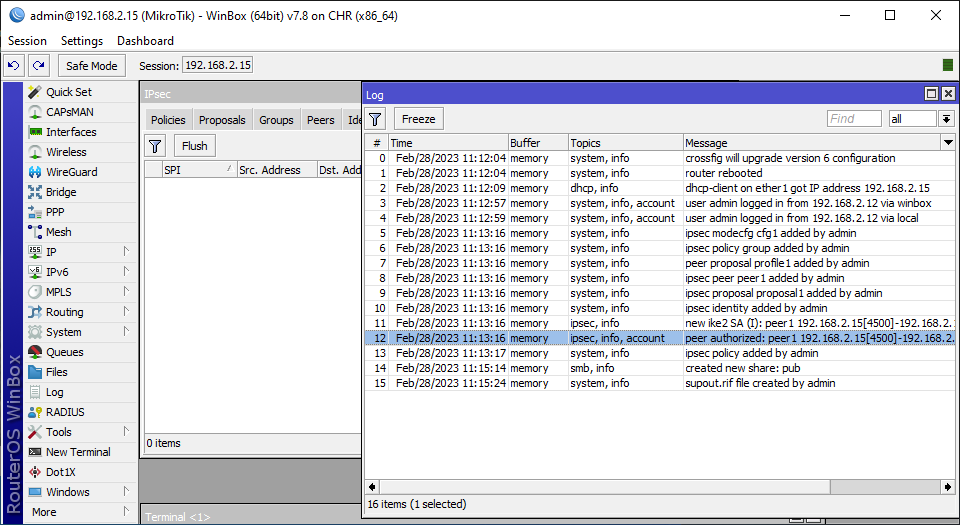Open the Log column selector dropdown arrow
The height and width of the screenshot is (525, 960).
click(948, 143)
